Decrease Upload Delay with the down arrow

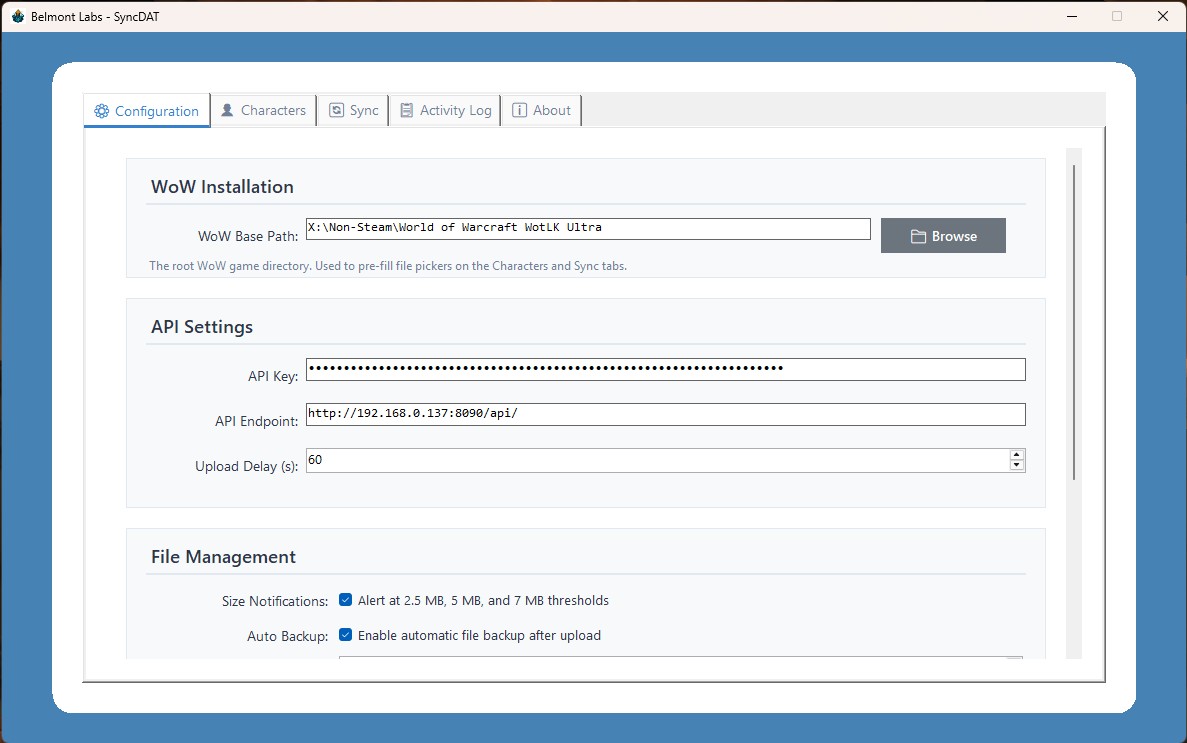[x=1017, y=465]
